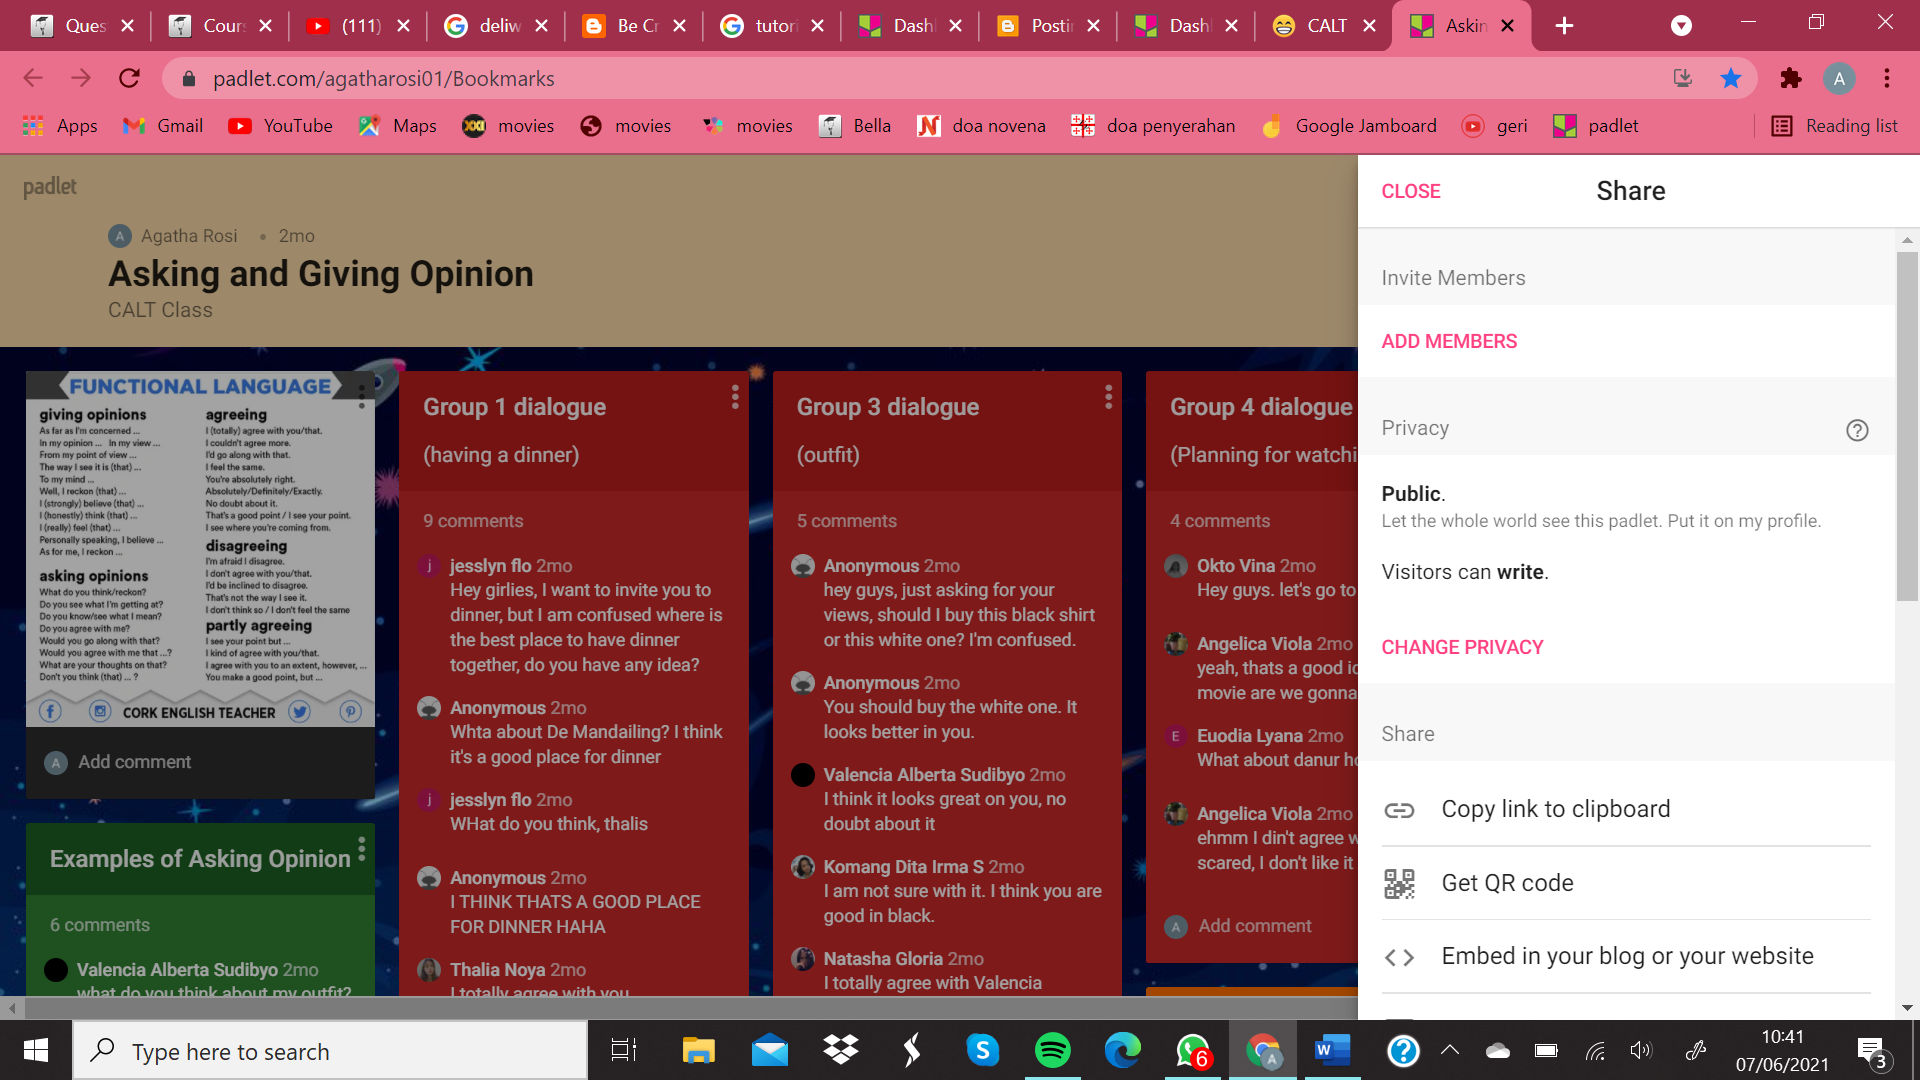Click the Twitter icon on the Cork English Teacher image
The width and height of the screenshot is (1920, 1080).
tap(299, 712)
